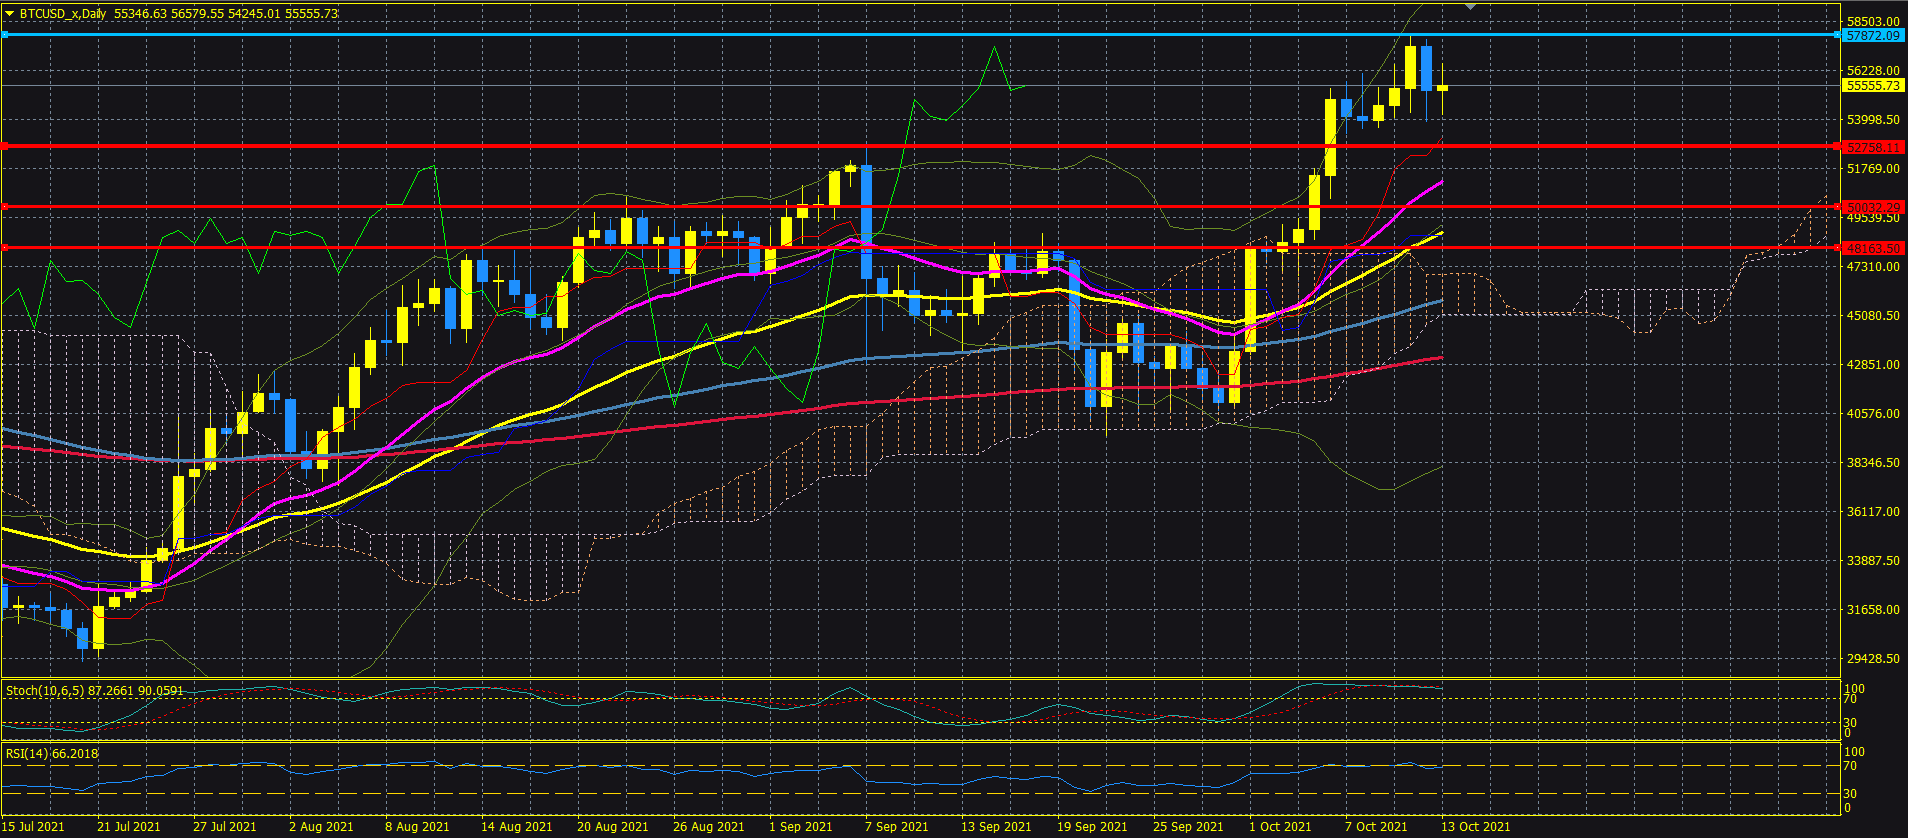Image resolution: width=1908 pixels, height=838 pixels.
Task: Click the red 52758.11 price tag
Action: click(x=1873, y=147)
